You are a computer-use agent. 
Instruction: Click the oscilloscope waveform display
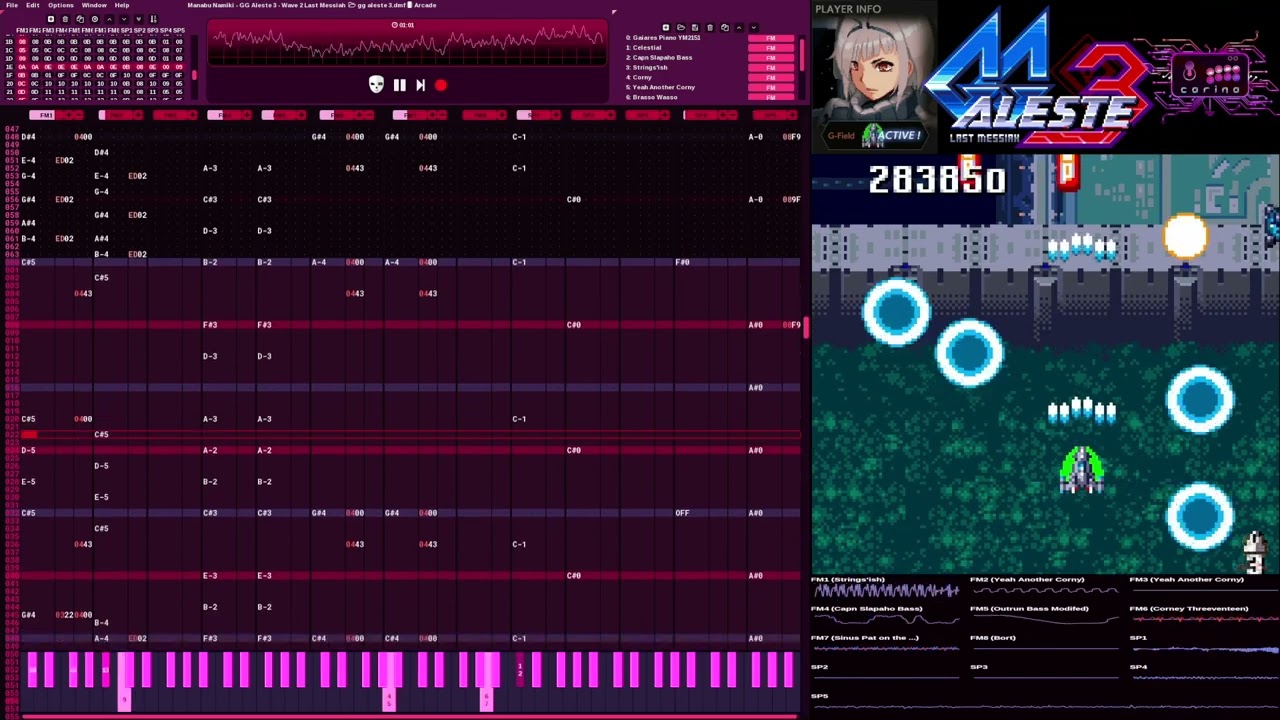coord(407,44)
